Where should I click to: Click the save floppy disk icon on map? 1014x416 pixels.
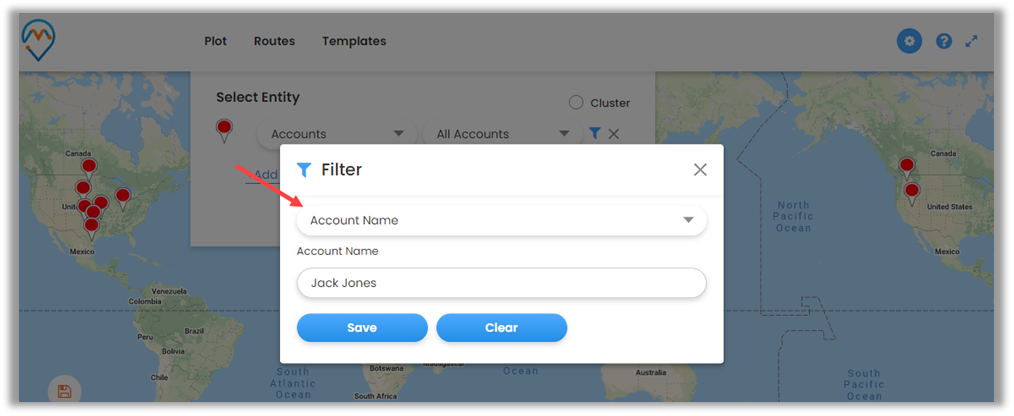[x=64, y=390]
